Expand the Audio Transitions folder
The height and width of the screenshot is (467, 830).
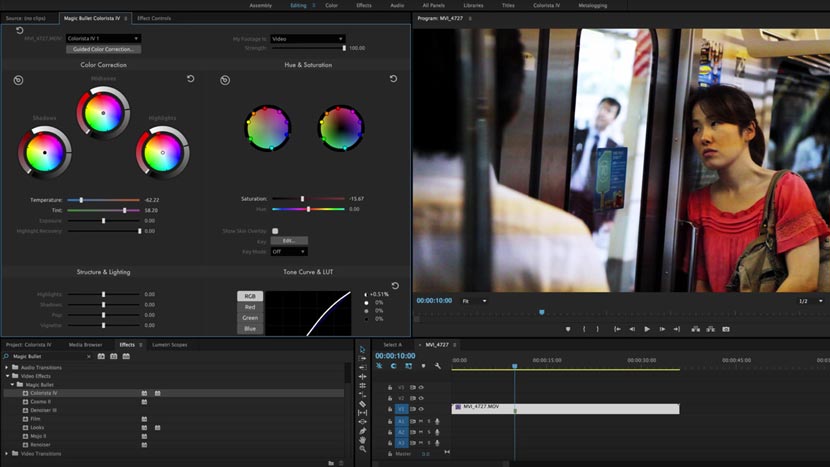coord(7,367)
